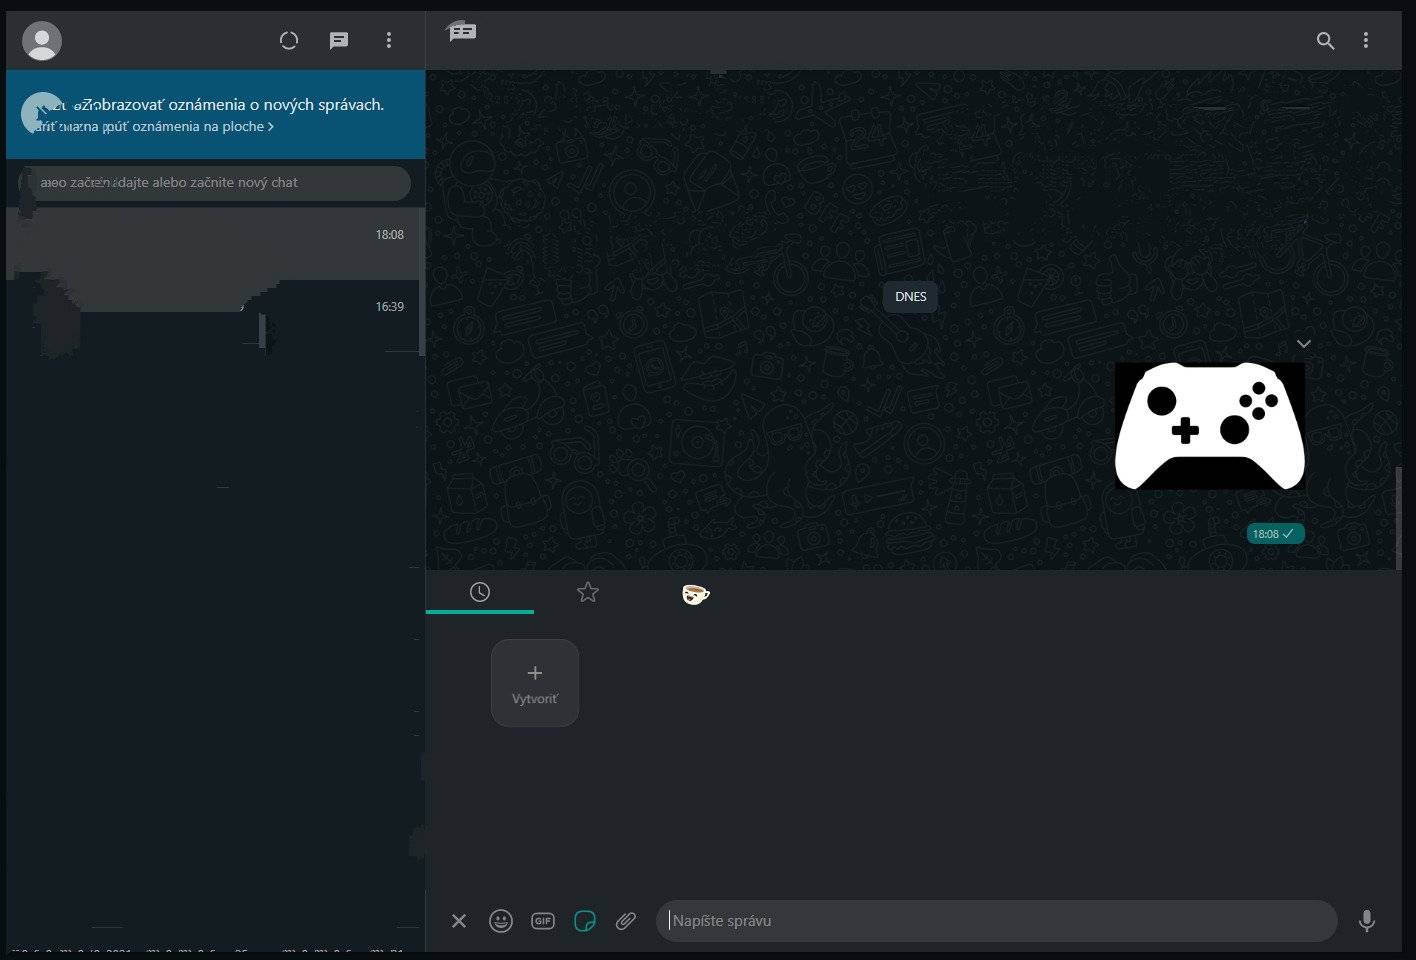Open desktop notifications banner link
The image size is (1416, 960).
click(x=155, y=127)
